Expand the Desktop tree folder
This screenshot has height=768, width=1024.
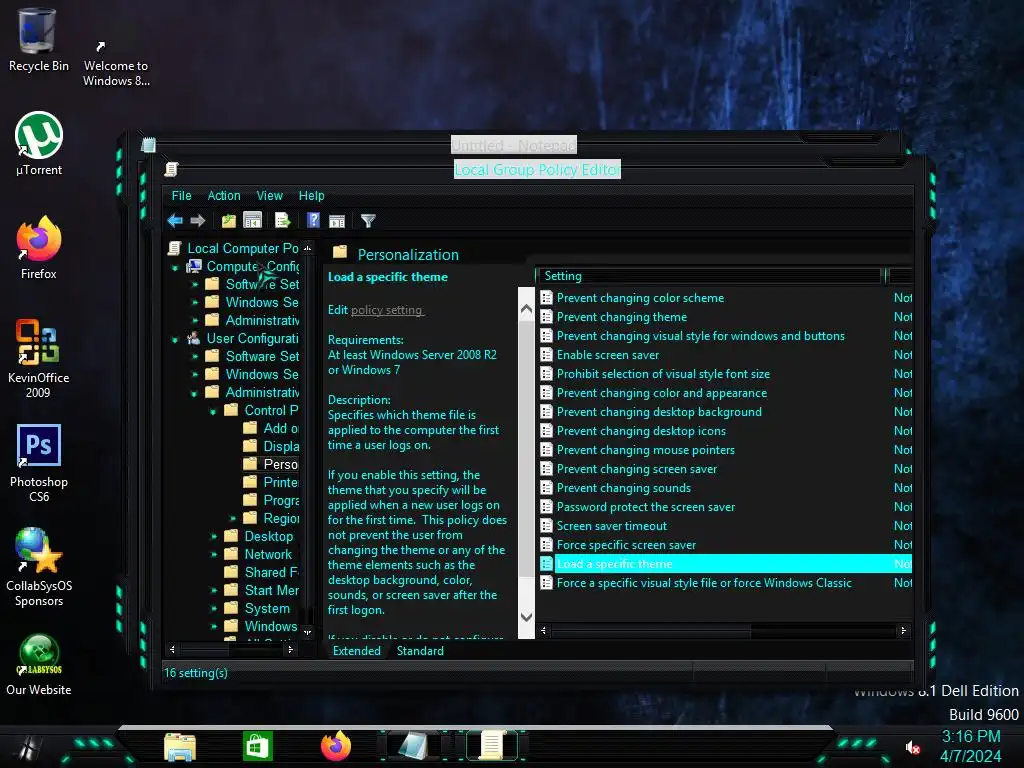pos(214,536)
